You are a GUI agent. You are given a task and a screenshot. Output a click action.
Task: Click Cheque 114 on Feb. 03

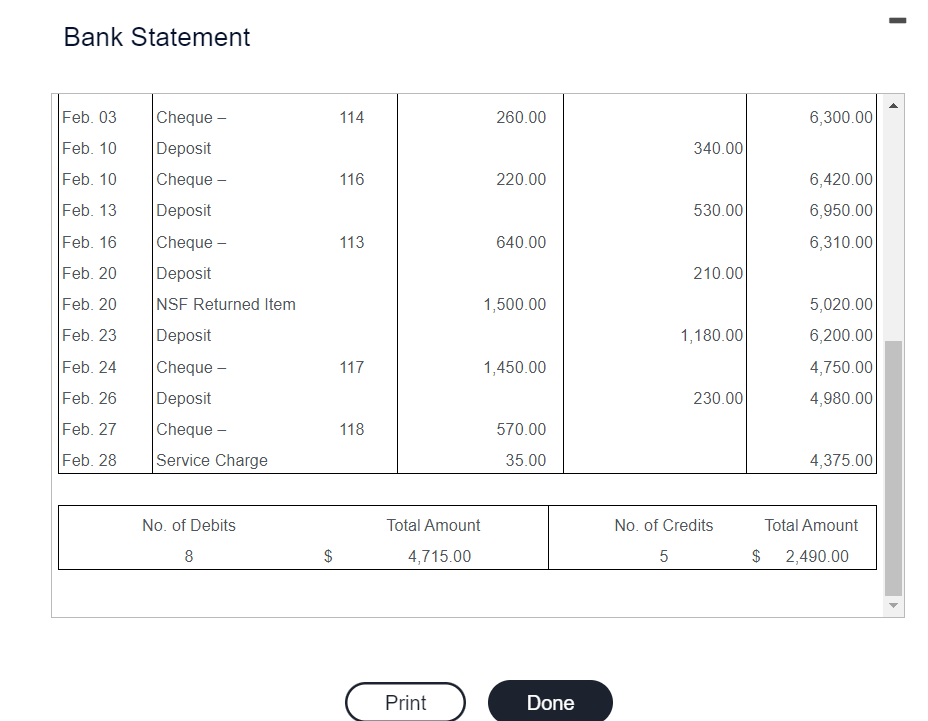point(351,117)
